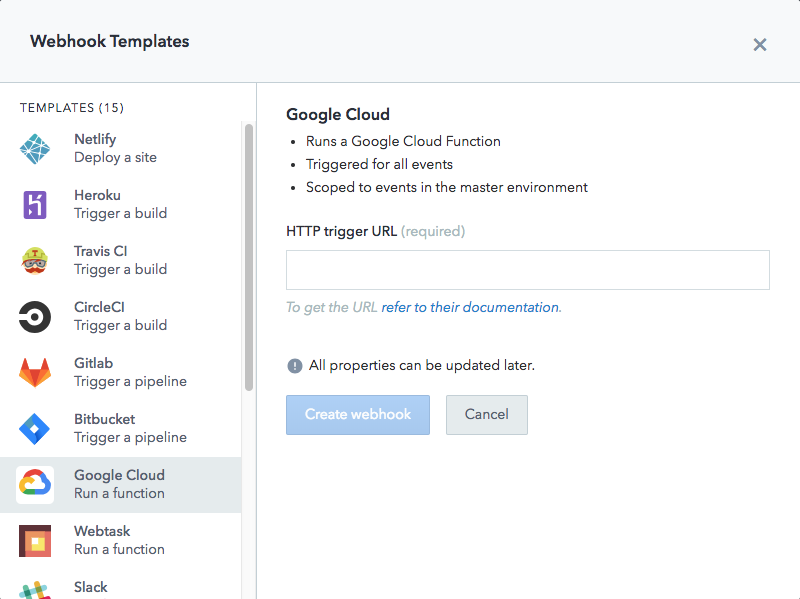800x599 pixels.
Task: Select the Travis CI template icon
Action: [x=34, y=260]
